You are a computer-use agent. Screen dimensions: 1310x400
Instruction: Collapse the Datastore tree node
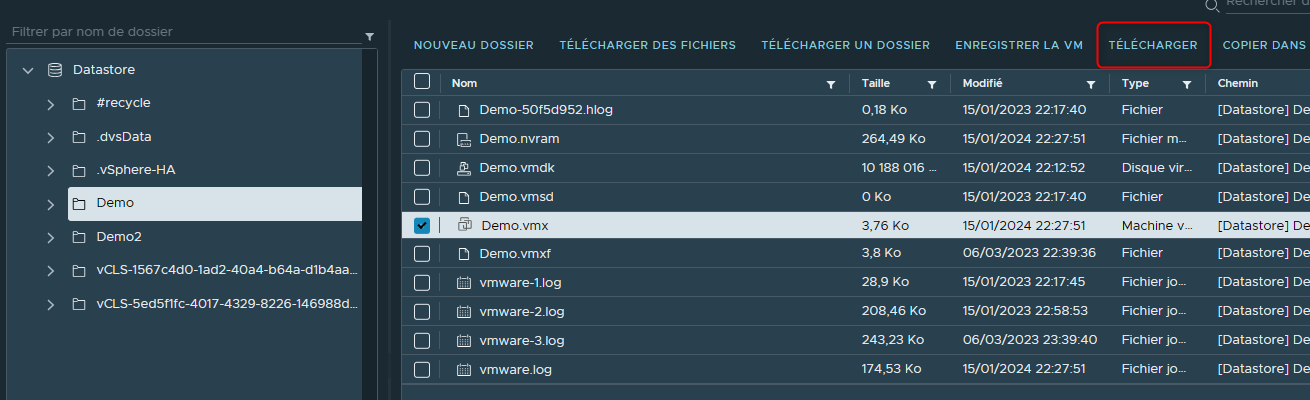[28, 70]
